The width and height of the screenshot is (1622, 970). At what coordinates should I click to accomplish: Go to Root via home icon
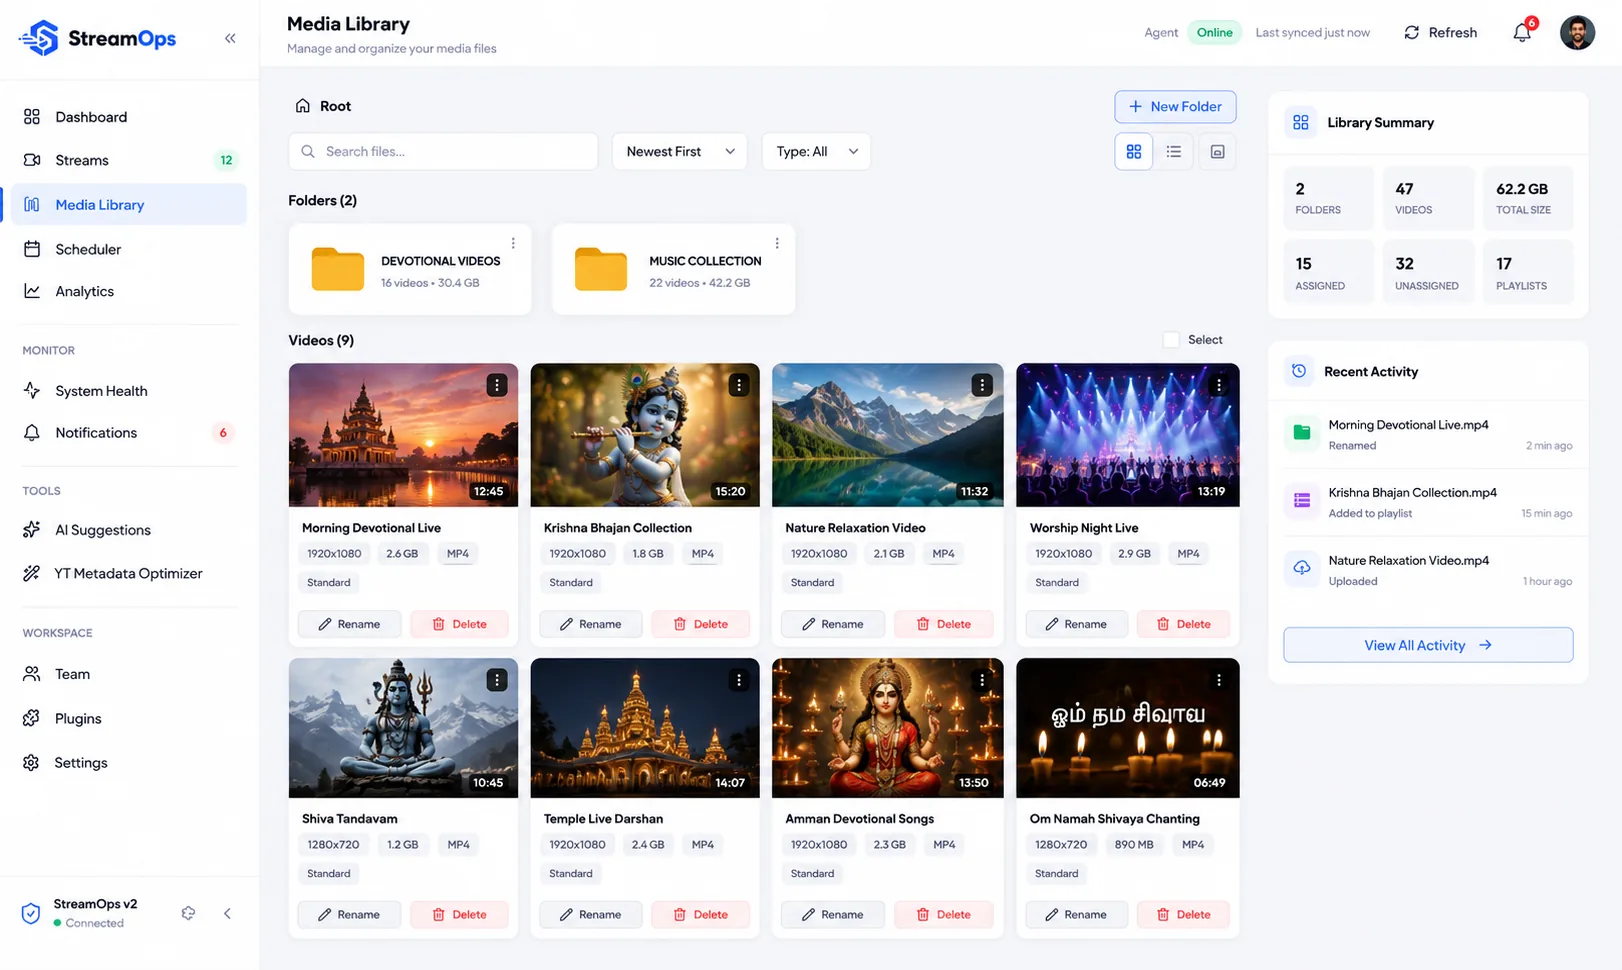(x=303, y=106)
